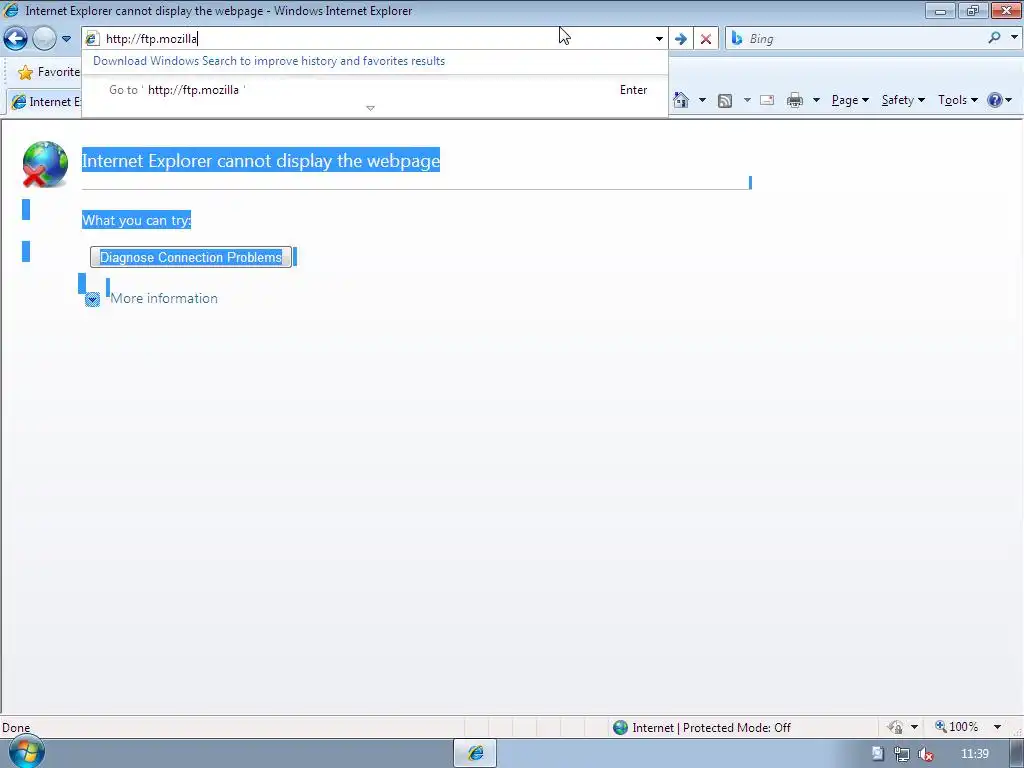Click 'Internet | Protected Mode: Off' status text

(711, 728)
